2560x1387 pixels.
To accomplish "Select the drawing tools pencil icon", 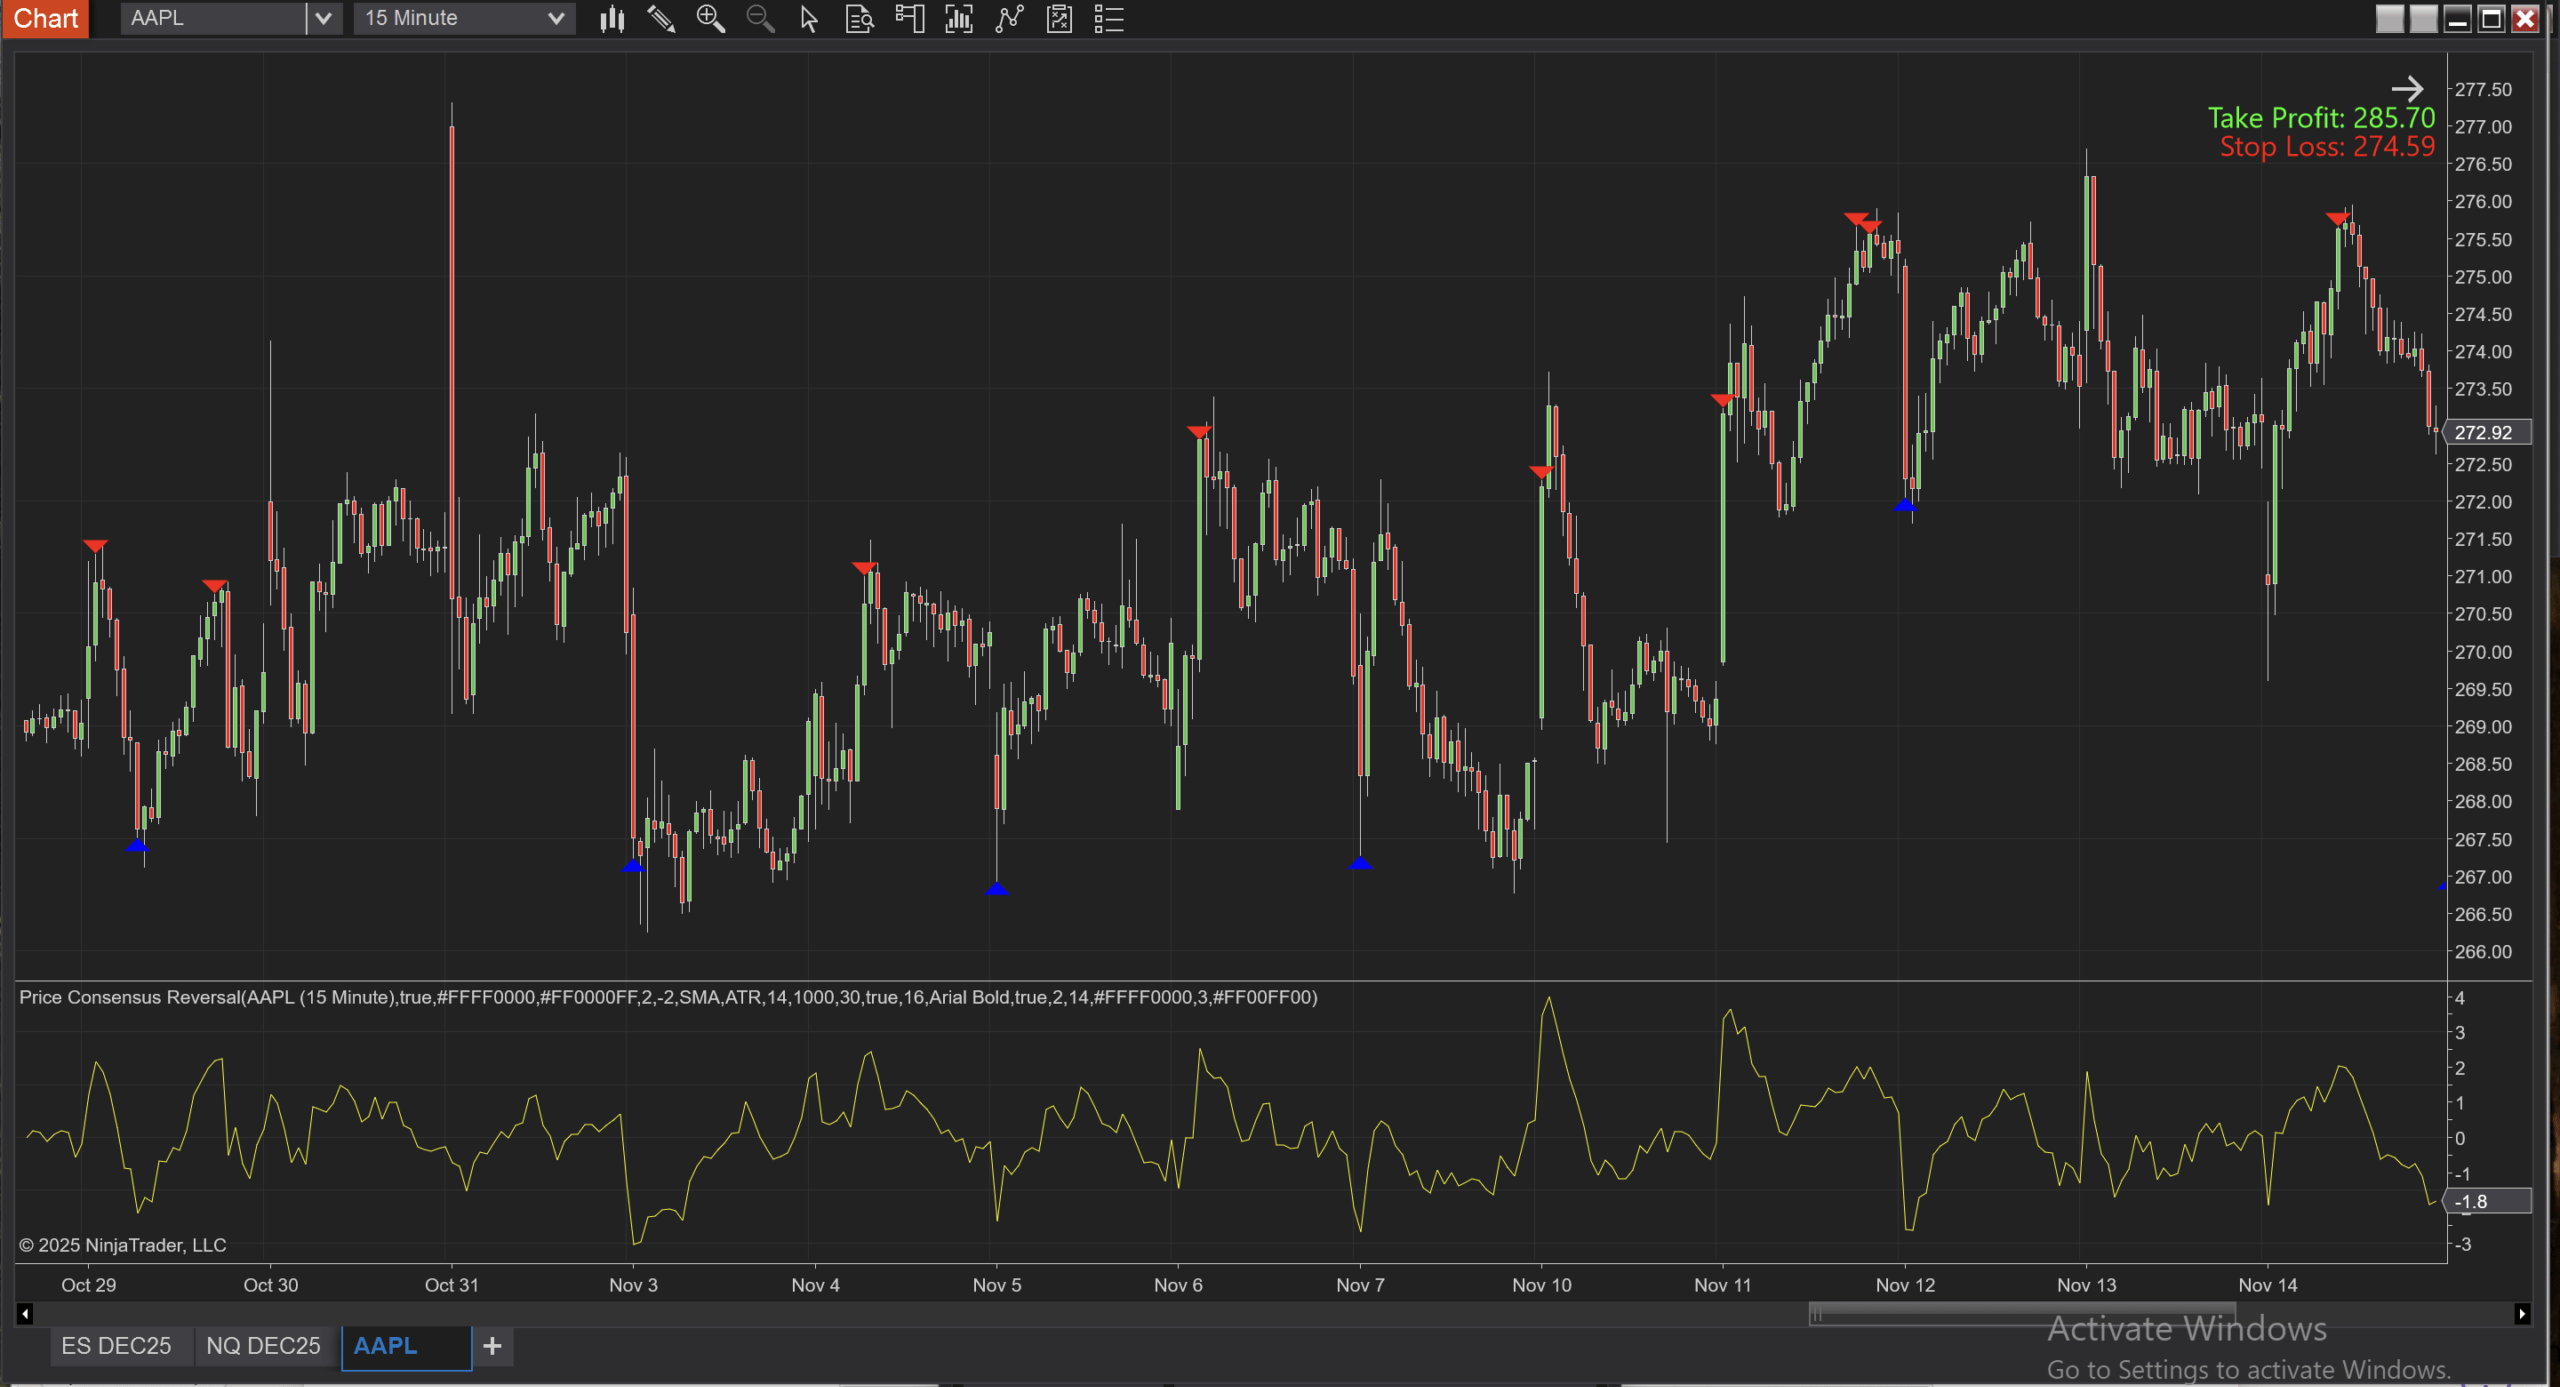I will [661, 19].
